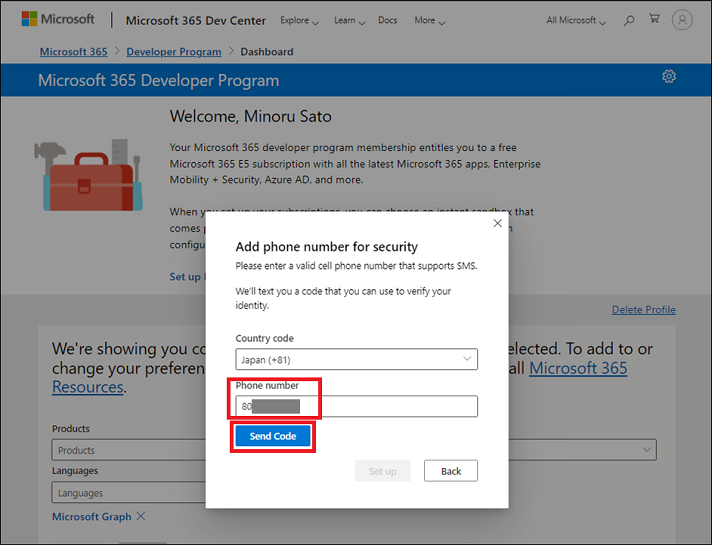Open the account profile avatar icon
This screenshot has width=712, height=545.
coord(682,20)
